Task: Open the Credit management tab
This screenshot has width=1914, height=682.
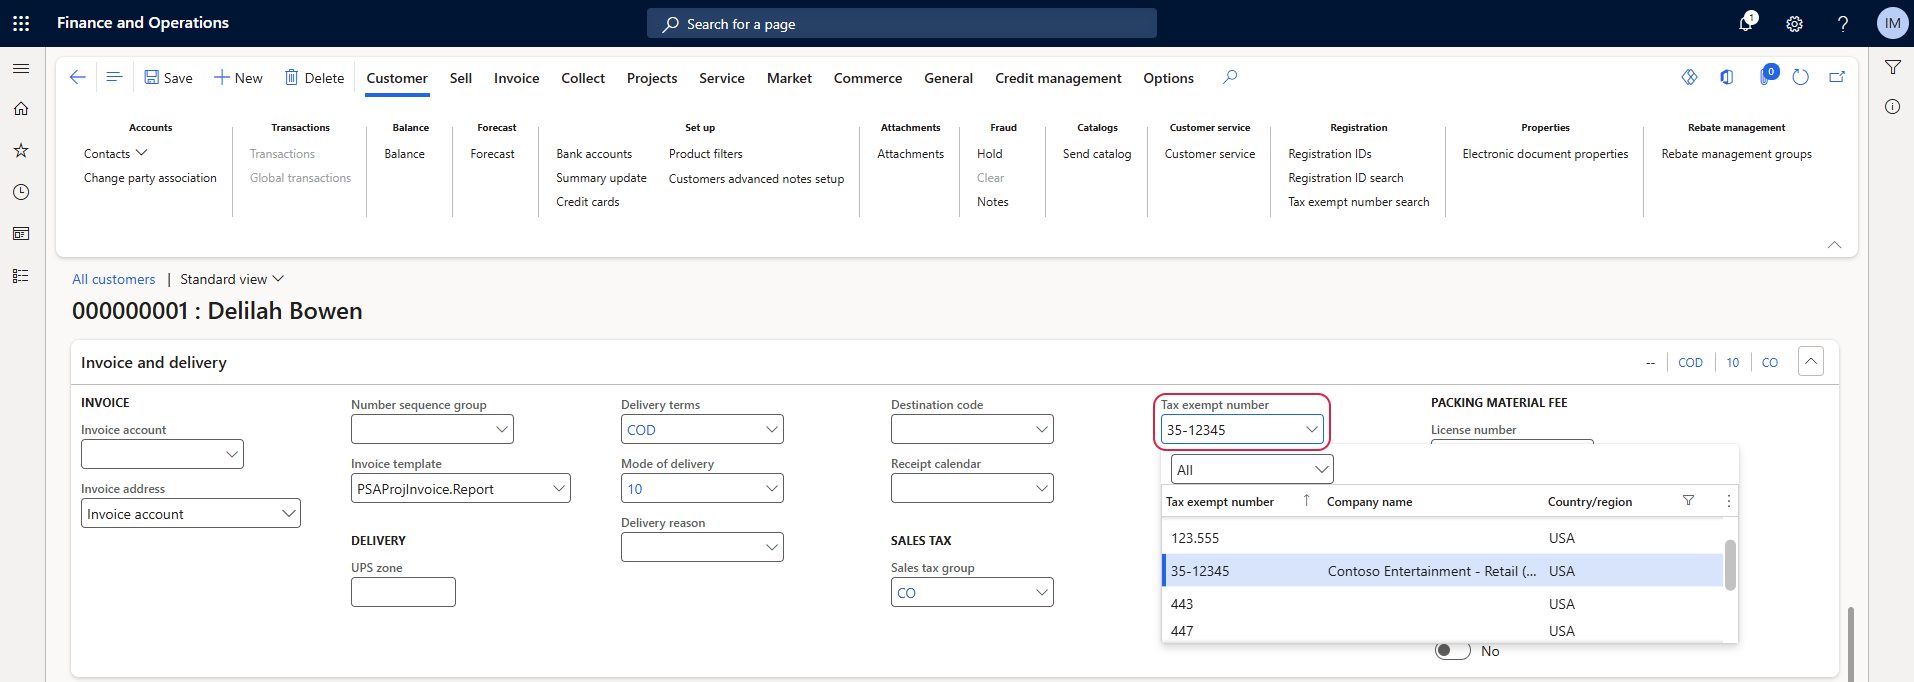Action: (1057, 78)
